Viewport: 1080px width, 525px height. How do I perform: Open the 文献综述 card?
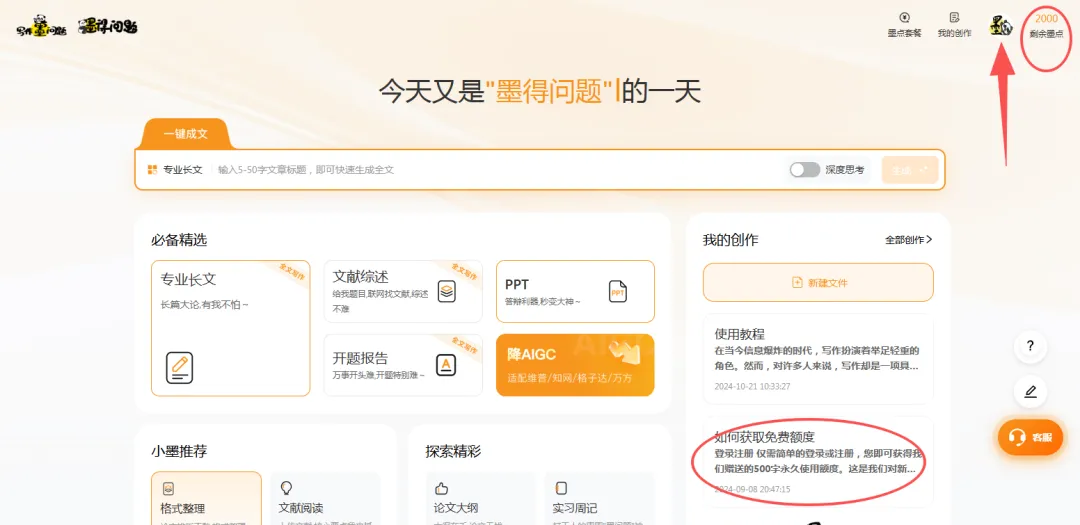pos(403,291)
